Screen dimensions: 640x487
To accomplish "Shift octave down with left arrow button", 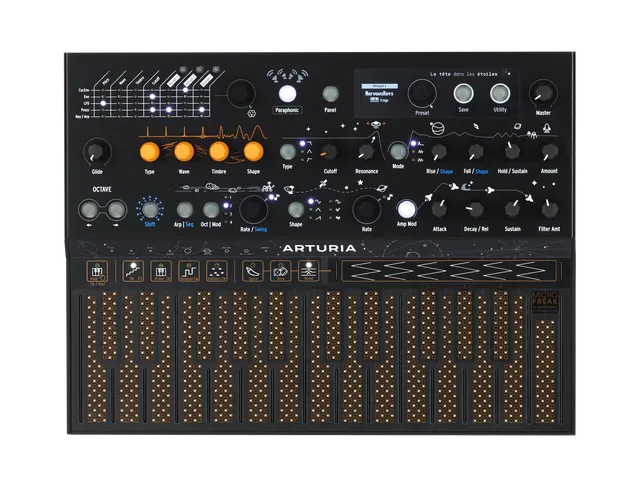I will pyautogui.click(x=89, y=210).
